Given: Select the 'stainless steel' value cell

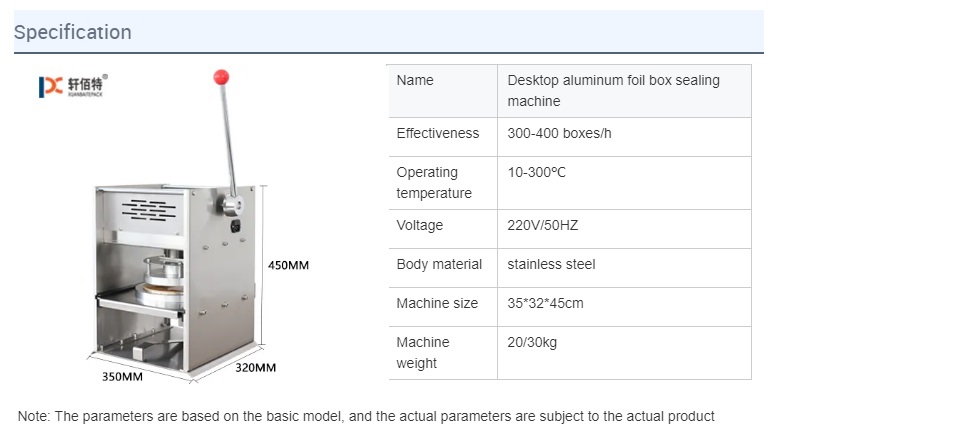Looking at the screenshot, I should 624,268.
